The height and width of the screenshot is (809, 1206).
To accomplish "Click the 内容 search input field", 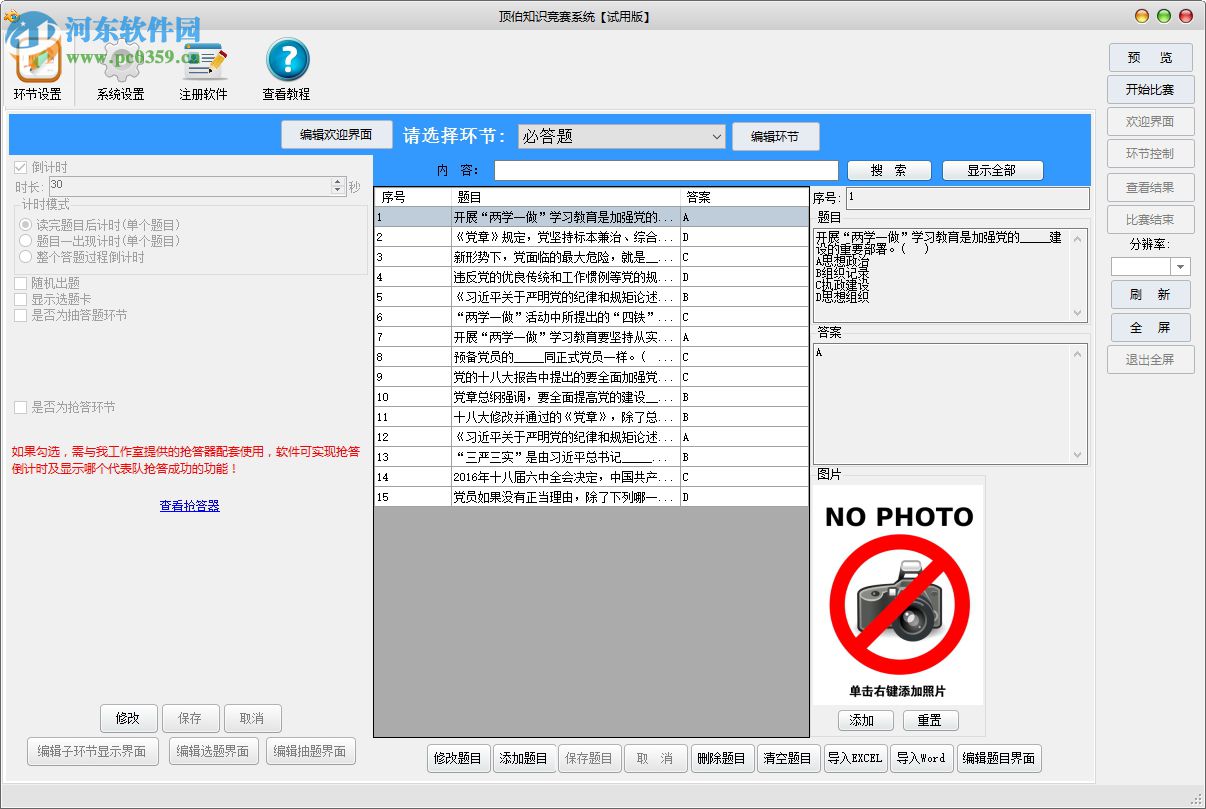I will (665, 169).
